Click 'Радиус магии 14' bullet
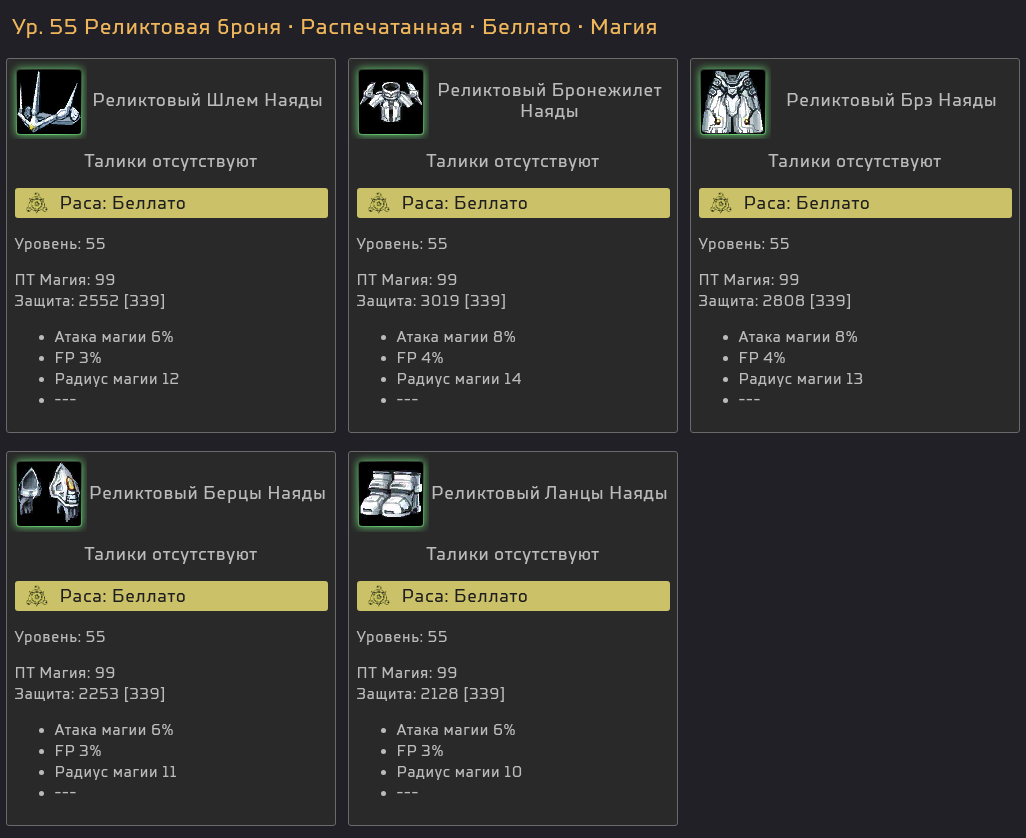This screenshot has height=838, width=1026. [459, 379]
